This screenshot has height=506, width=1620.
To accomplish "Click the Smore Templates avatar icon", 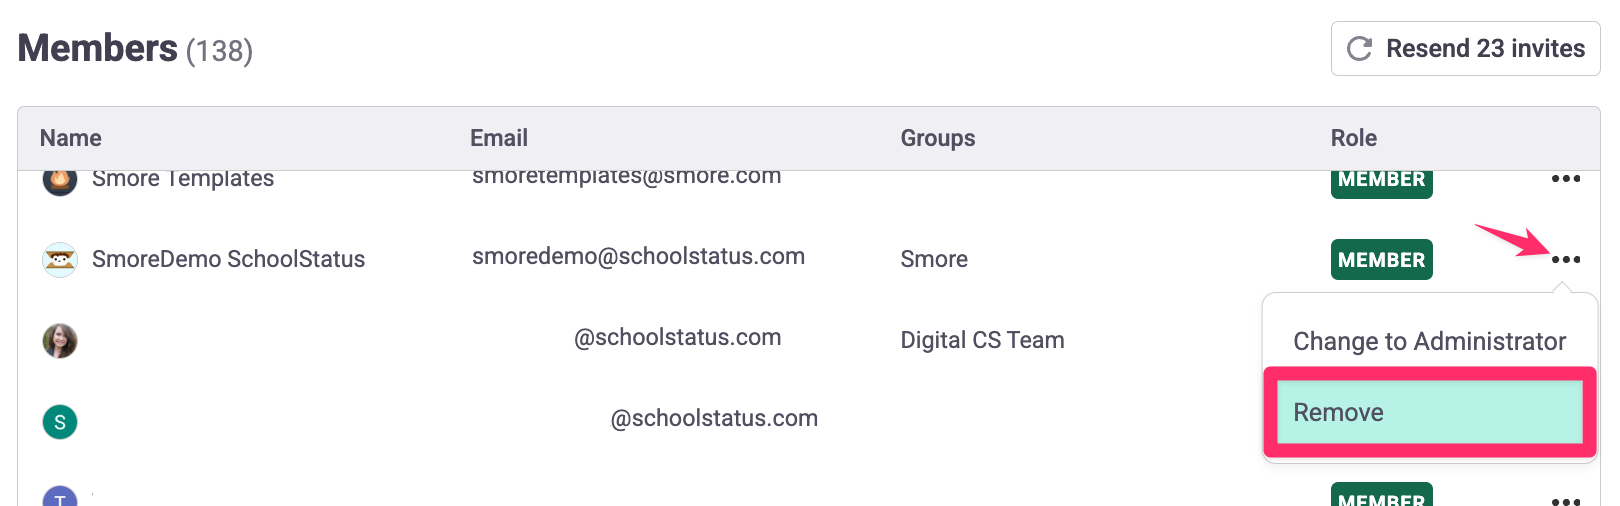I will point(60,180).
